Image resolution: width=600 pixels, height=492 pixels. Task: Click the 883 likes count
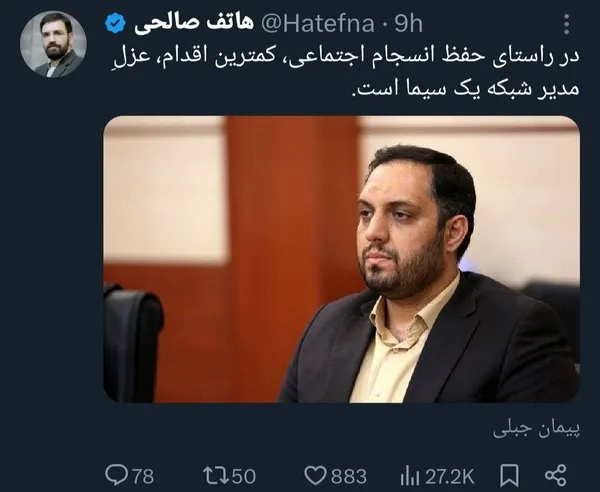(349, 477)
